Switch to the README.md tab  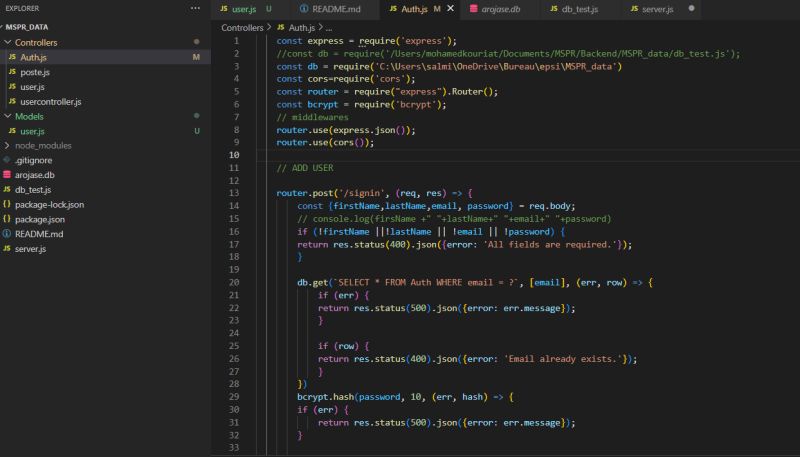point(328,9)
